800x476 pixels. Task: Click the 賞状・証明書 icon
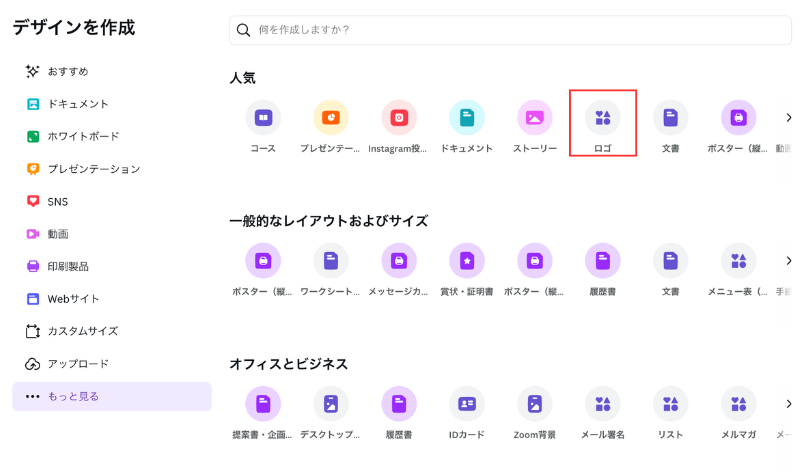coord(467,261)
